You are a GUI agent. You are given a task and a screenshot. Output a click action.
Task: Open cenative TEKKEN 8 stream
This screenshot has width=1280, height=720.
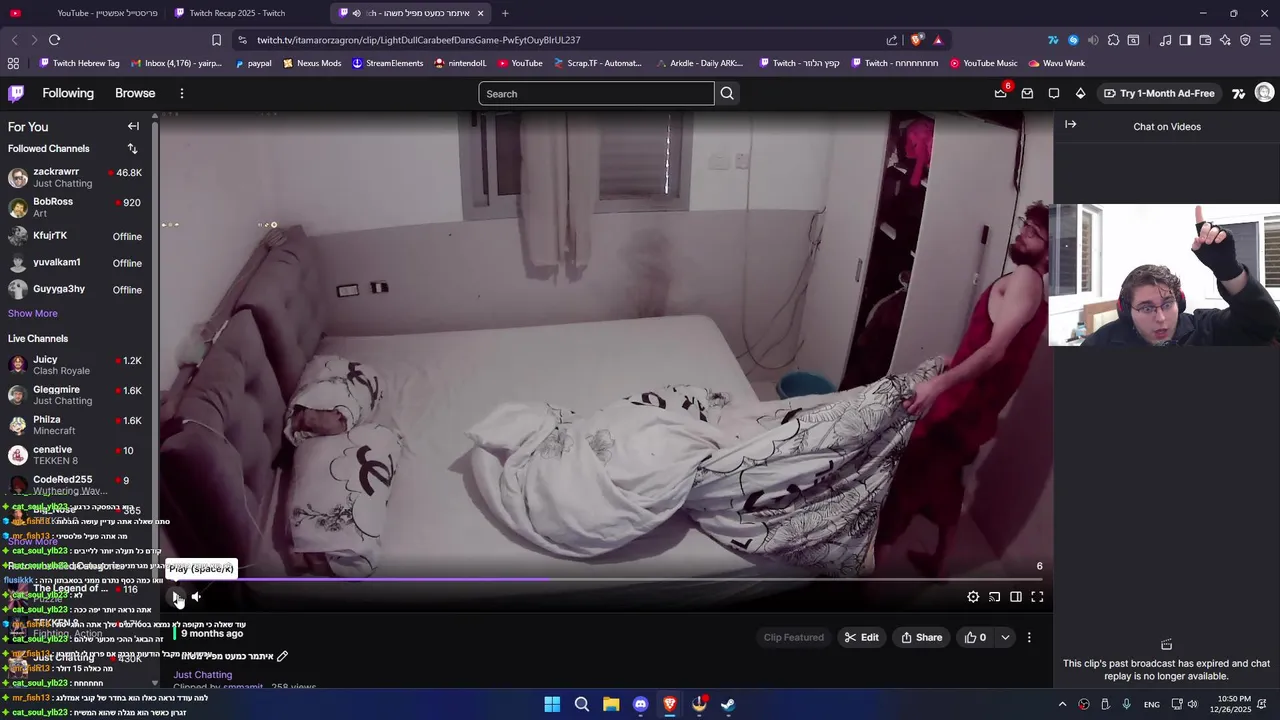75,455
